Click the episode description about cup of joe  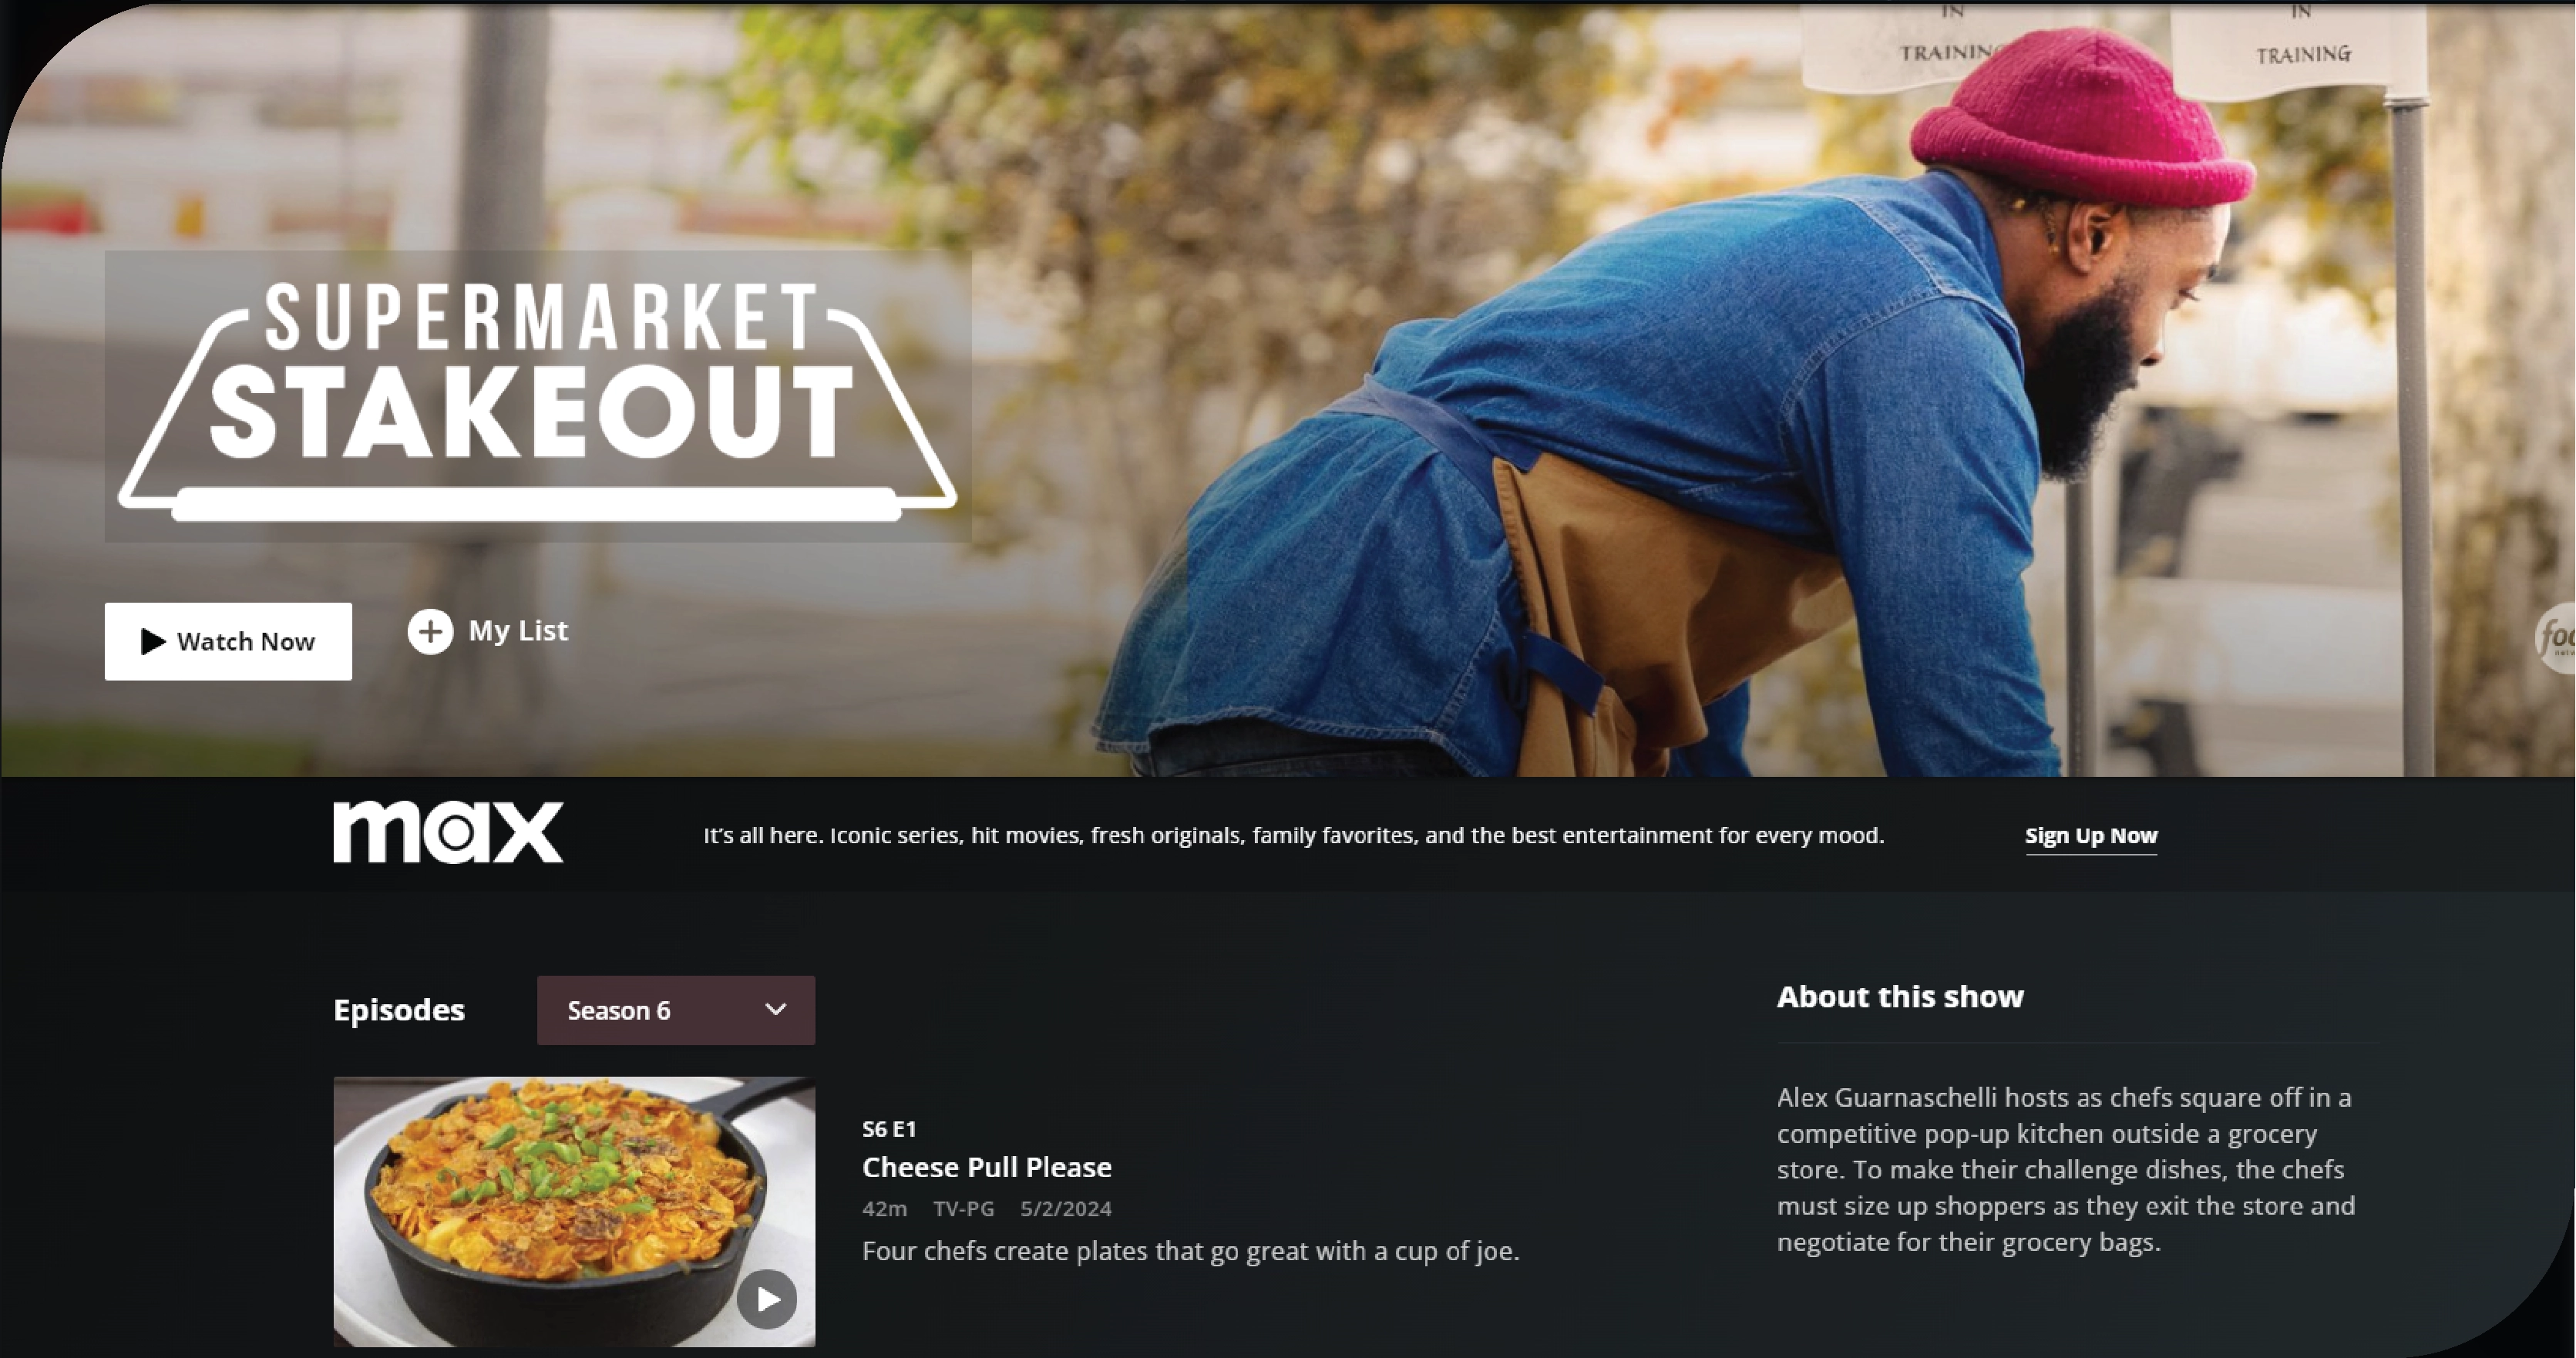(1191, 1252)
